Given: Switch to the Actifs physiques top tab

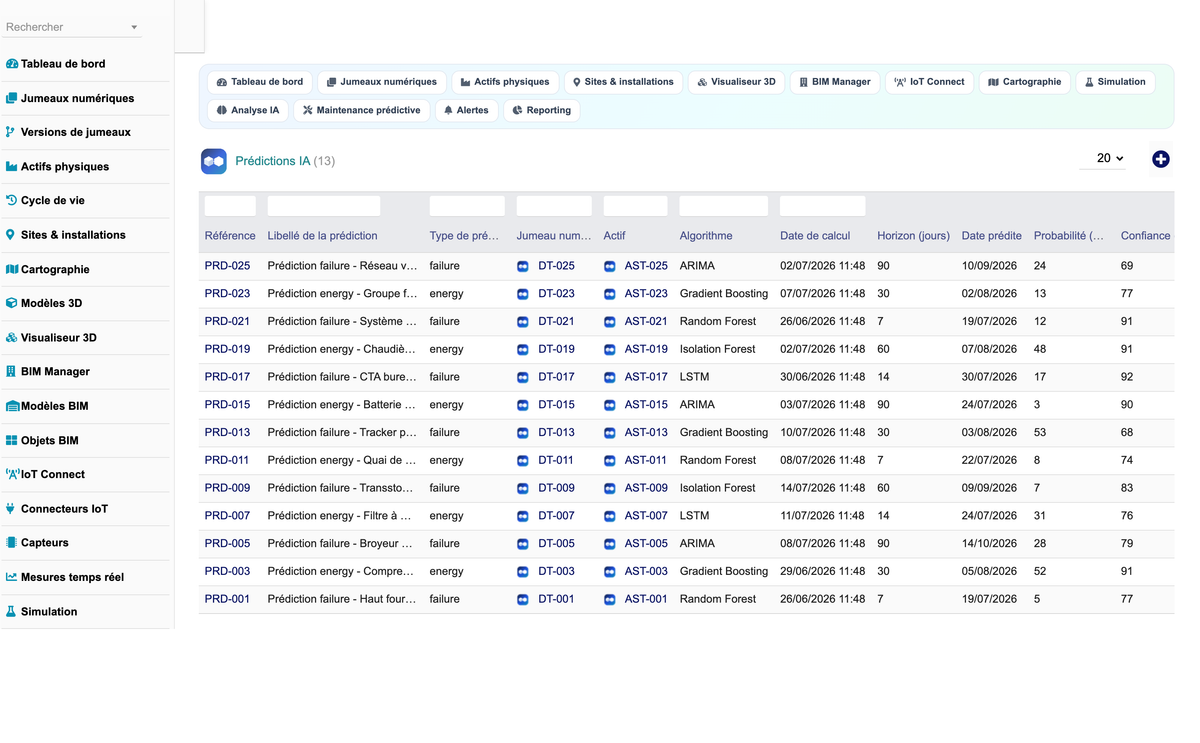Looking at the screenshot, I should [x=505, y=82].
